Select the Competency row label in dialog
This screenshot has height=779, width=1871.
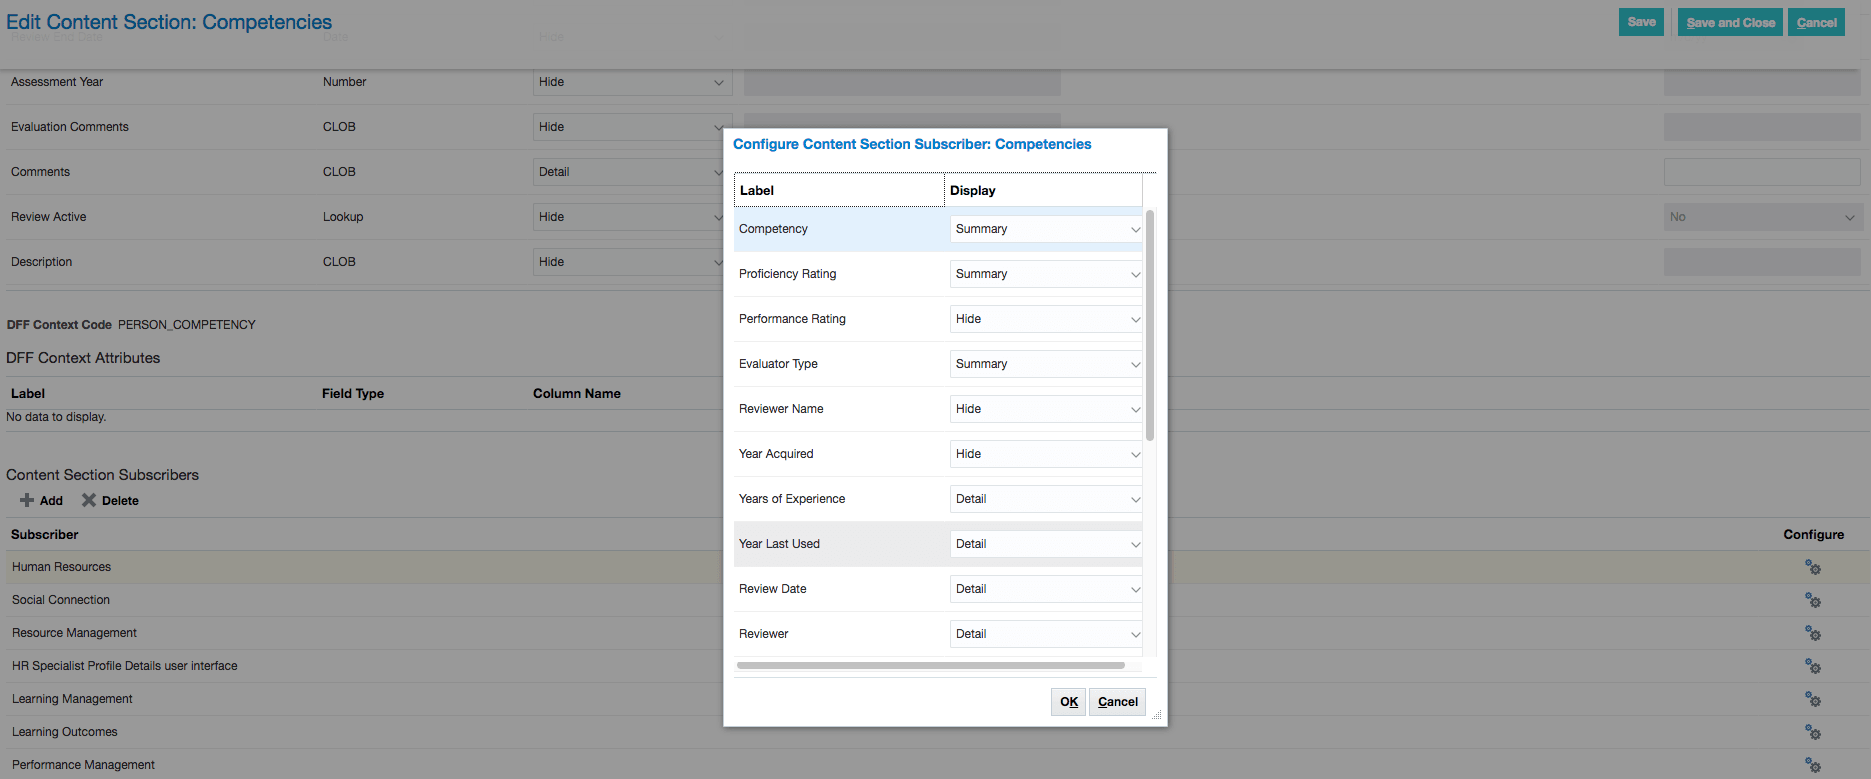coord(773,229)
